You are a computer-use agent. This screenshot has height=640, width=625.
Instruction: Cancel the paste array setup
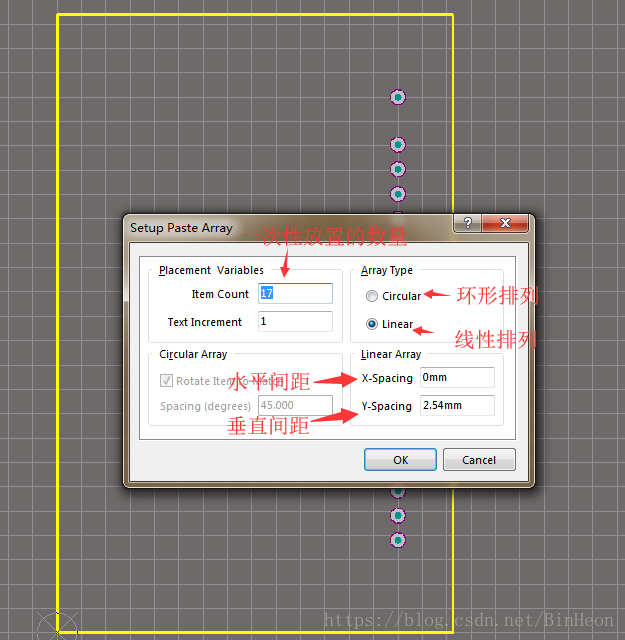(479, 460)
